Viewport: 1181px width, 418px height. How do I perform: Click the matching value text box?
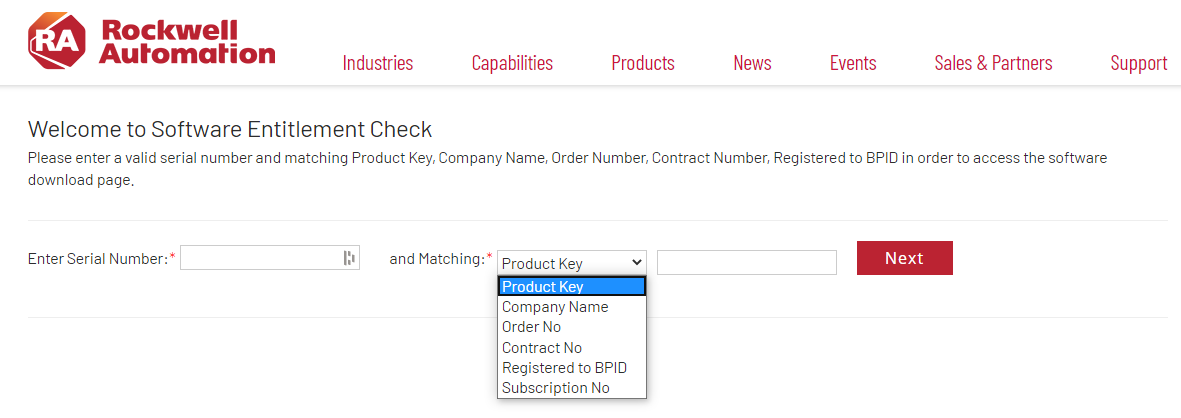point(746,262)
